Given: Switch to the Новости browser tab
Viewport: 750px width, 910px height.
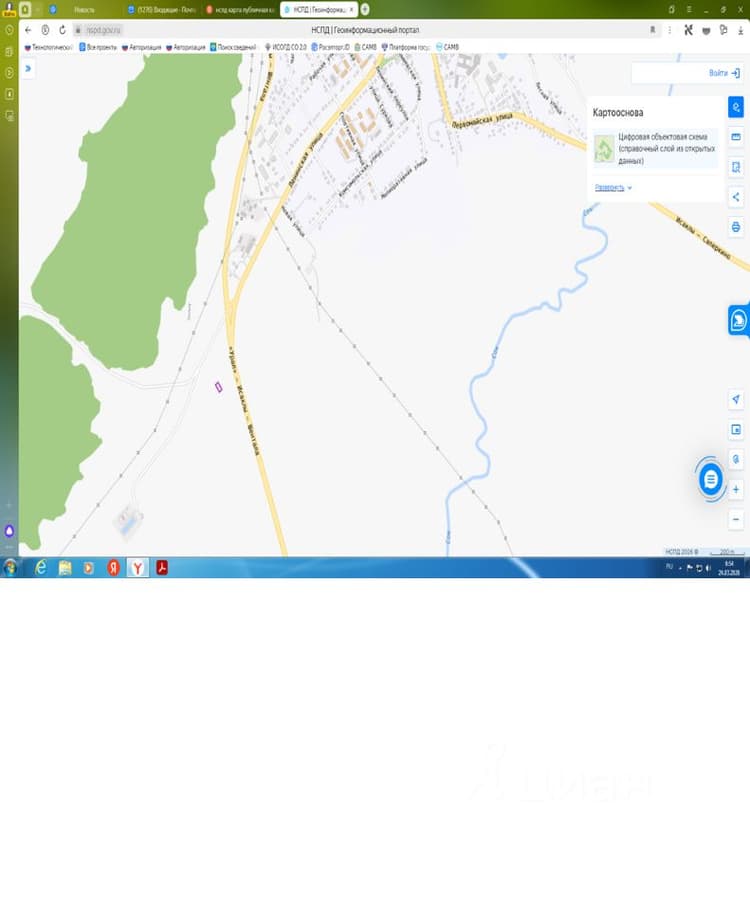Looking at the screenshot, I should tap(84, 10).
